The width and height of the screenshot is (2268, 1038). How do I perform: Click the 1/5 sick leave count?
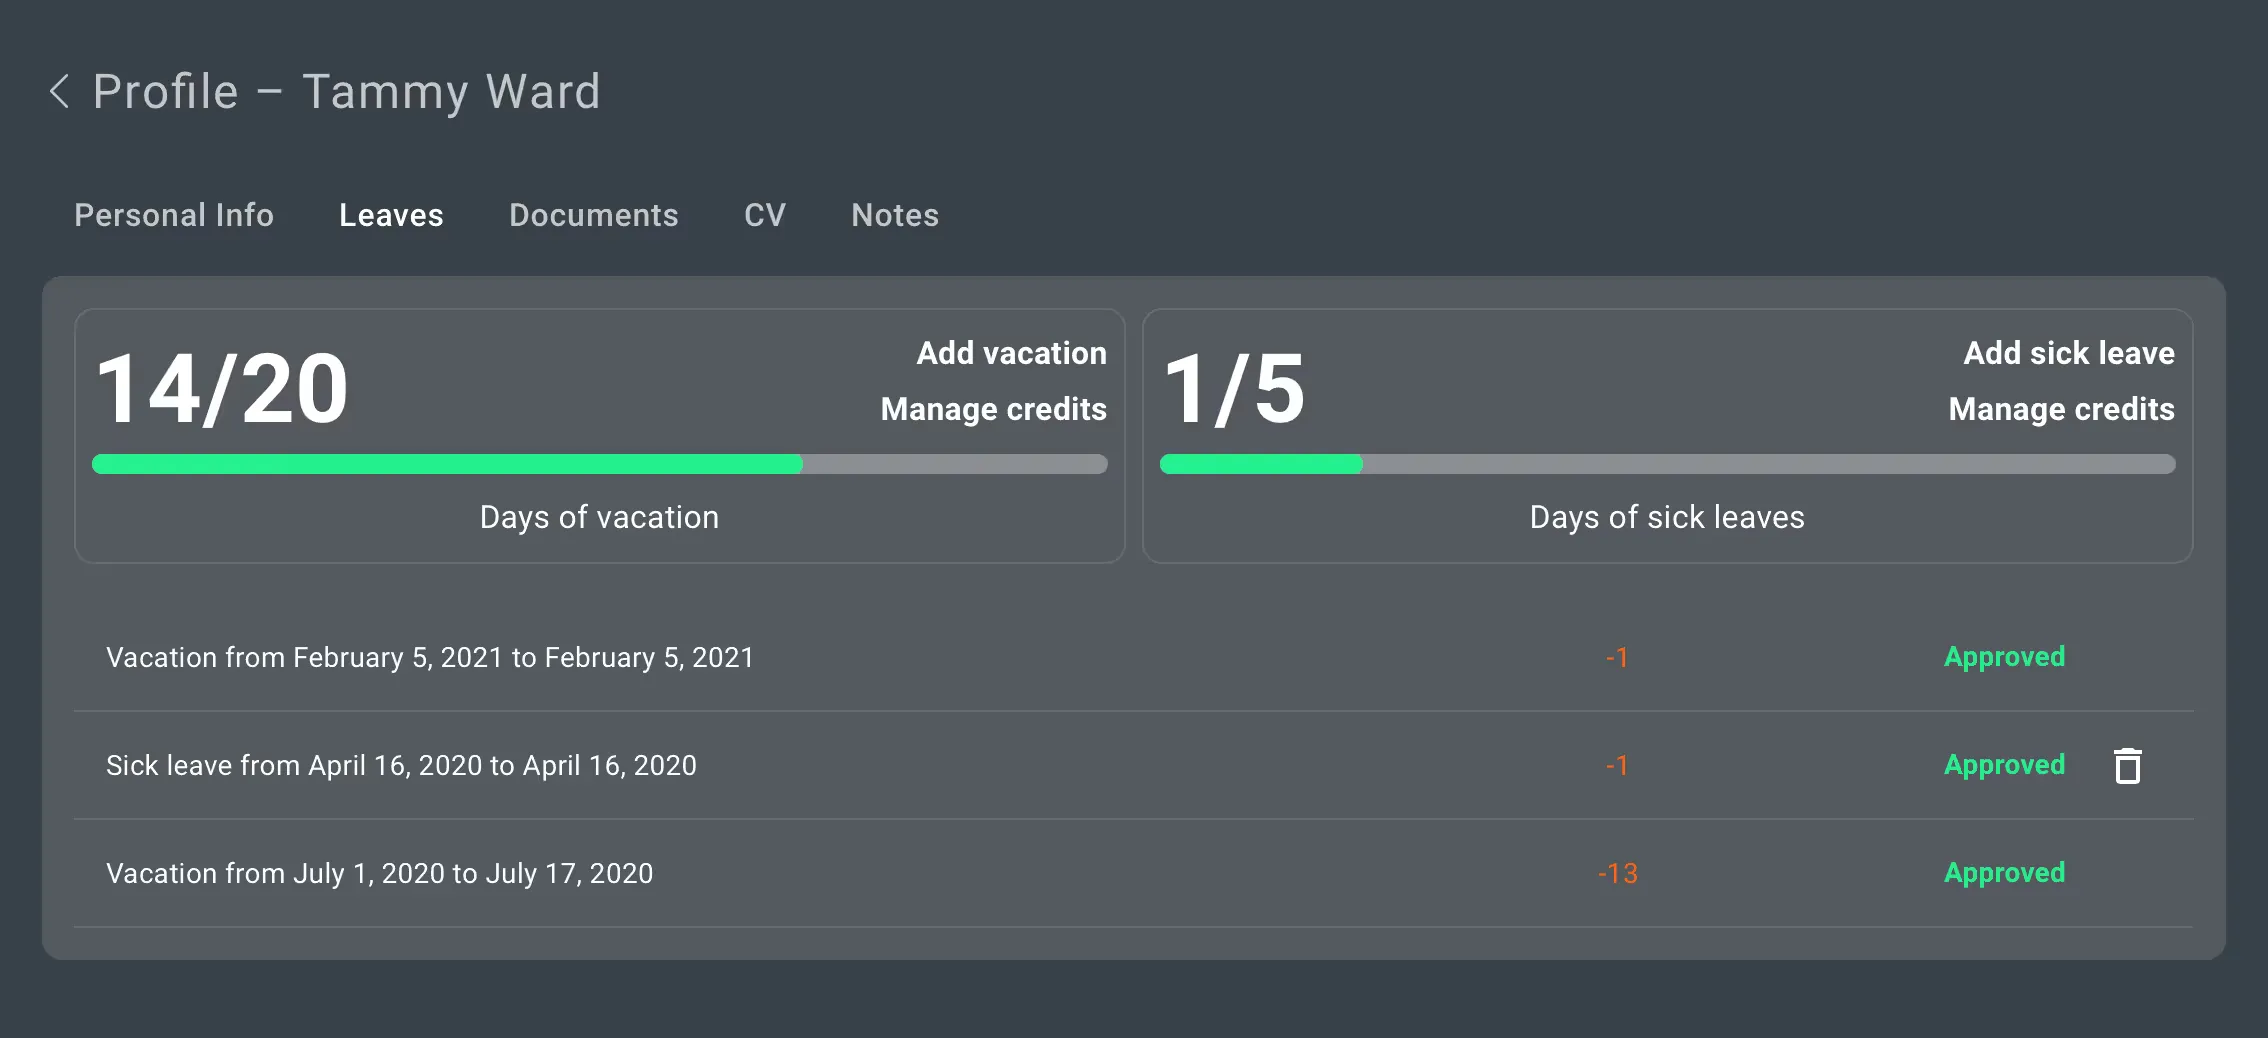click(x=1235, y=389)
